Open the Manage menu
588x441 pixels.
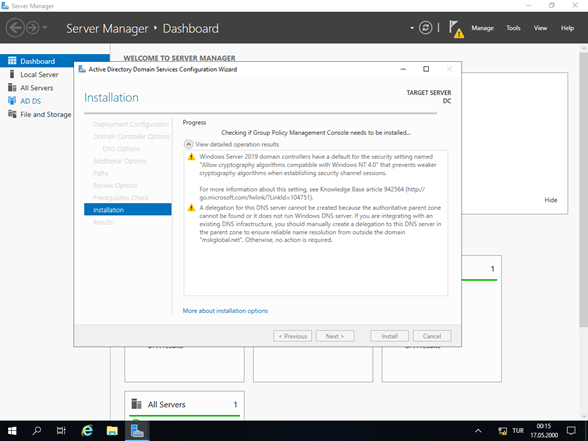482,28
